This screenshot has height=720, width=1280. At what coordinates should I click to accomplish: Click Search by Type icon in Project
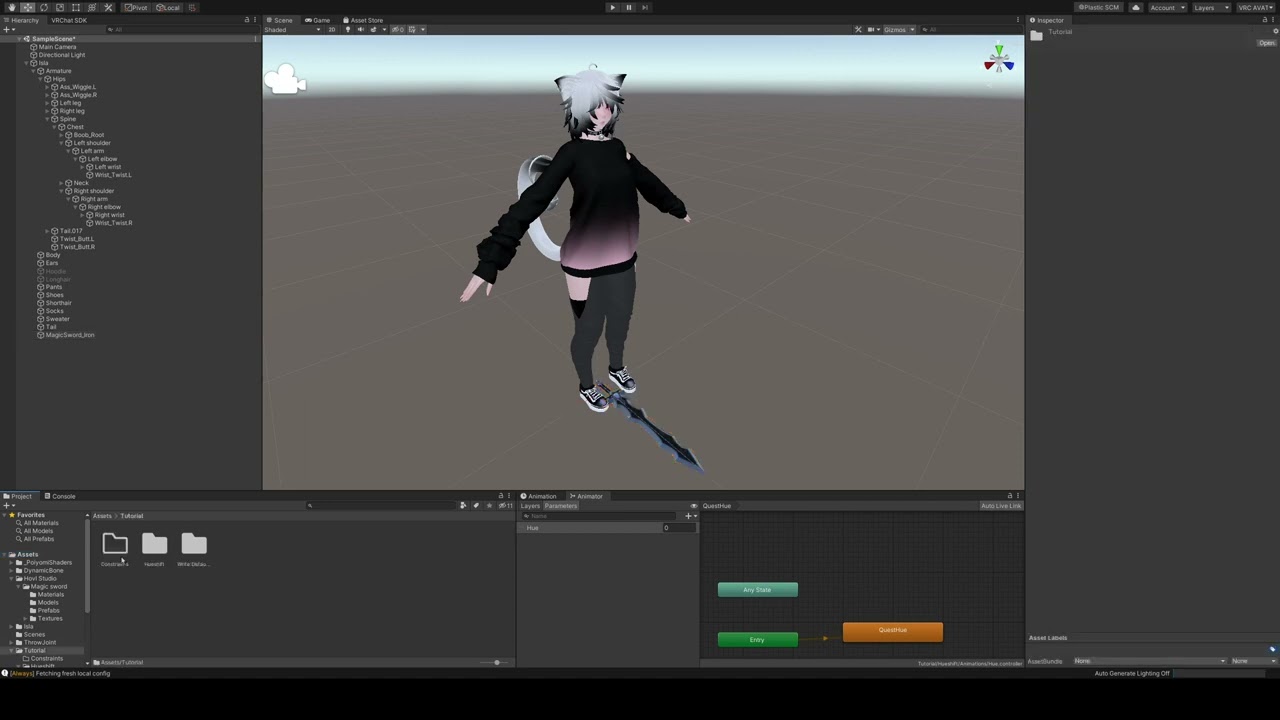point(463,505)
